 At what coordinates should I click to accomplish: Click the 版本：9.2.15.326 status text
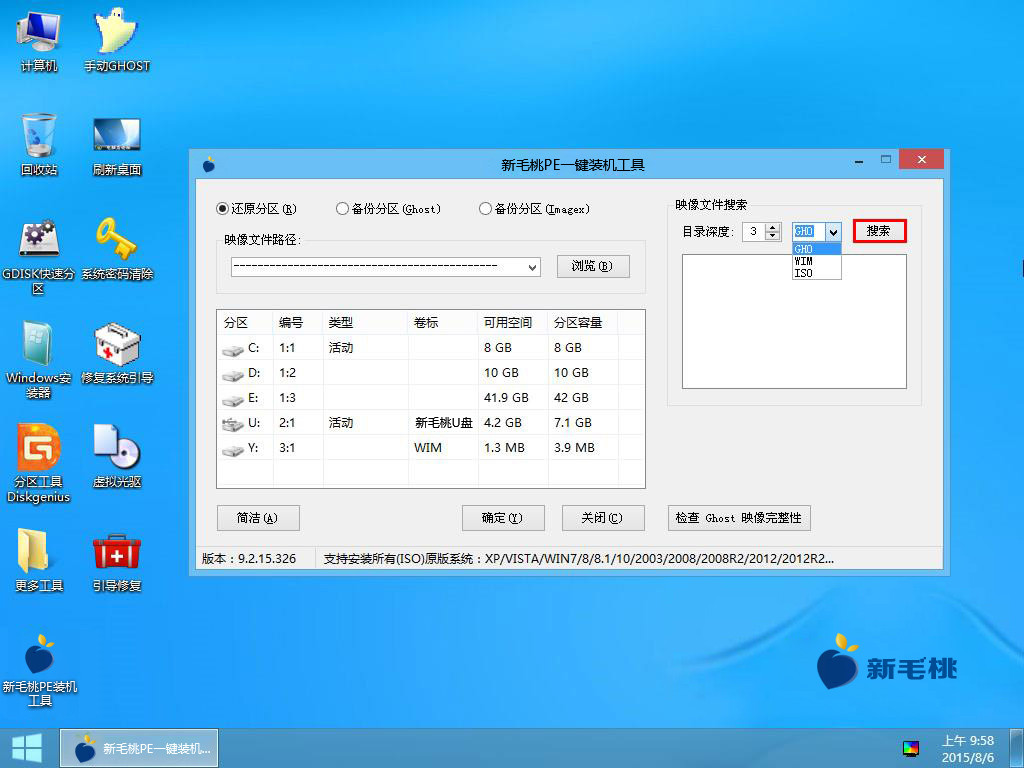[x=249, y=559]
